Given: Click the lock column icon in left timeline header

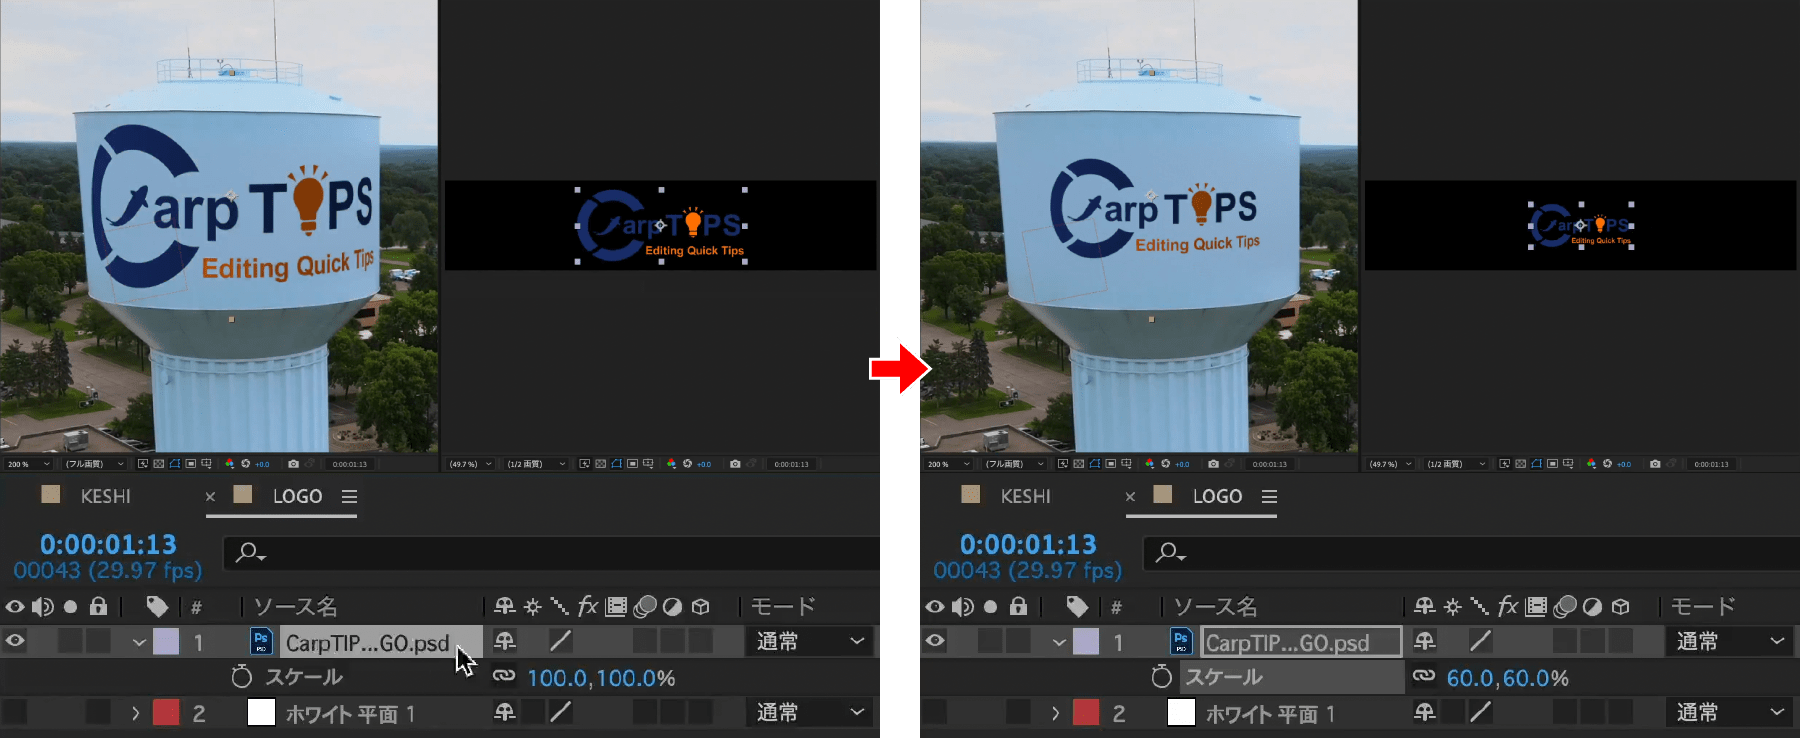Looking at the screenshot, I should [98, 606].
